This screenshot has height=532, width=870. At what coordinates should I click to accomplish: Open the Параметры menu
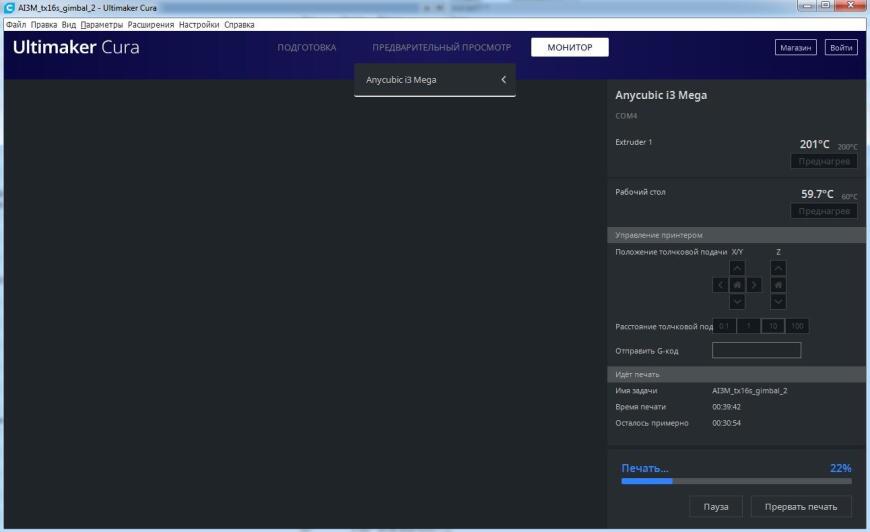point(102,24)
